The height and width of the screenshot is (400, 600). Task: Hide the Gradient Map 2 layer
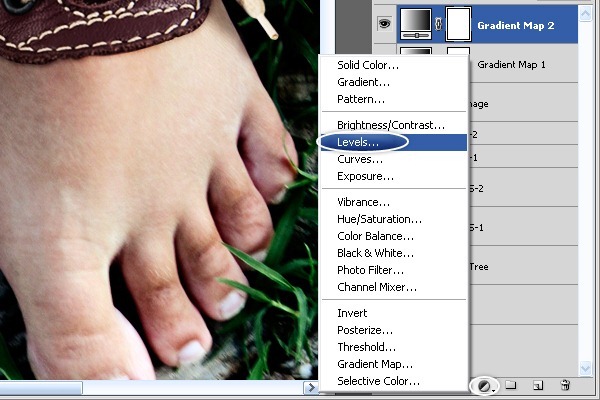[383, 23]
